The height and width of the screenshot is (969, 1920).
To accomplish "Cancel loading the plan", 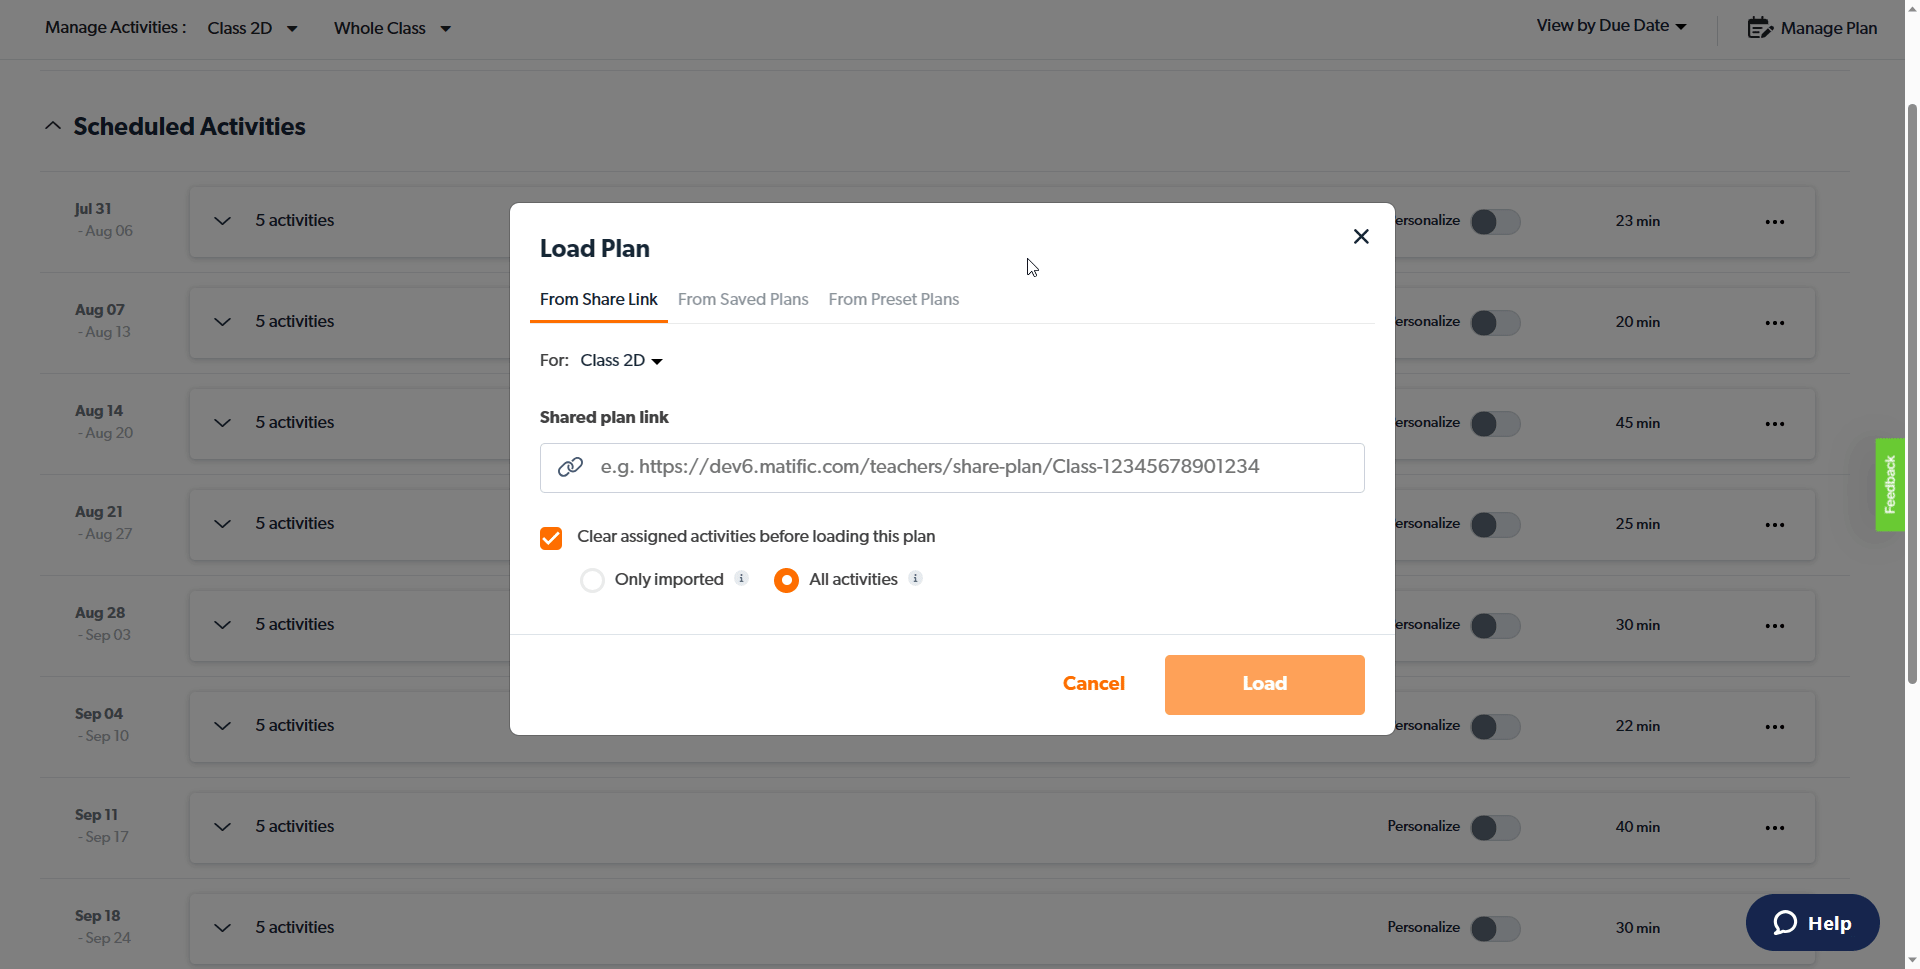I will point(1093,684).
